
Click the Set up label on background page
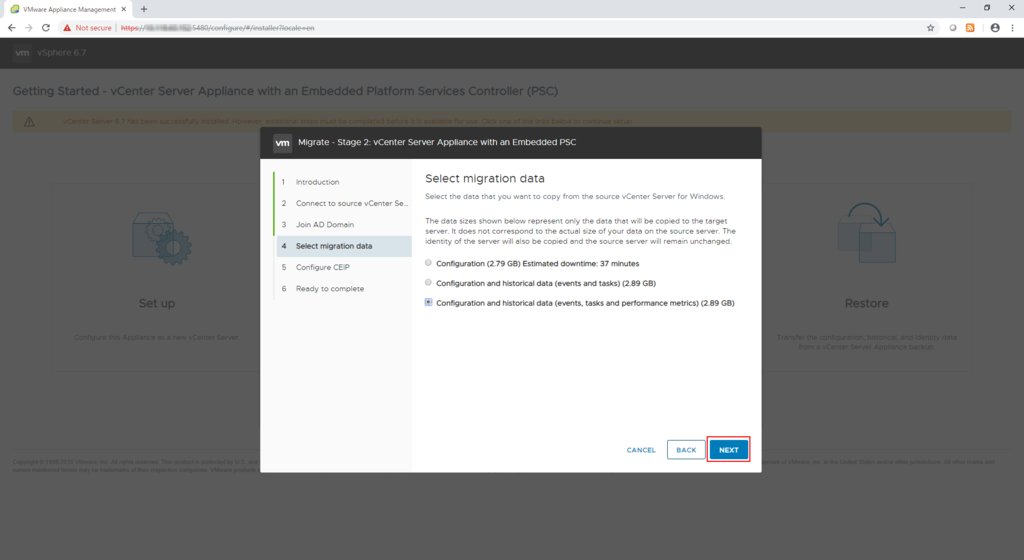157,303
